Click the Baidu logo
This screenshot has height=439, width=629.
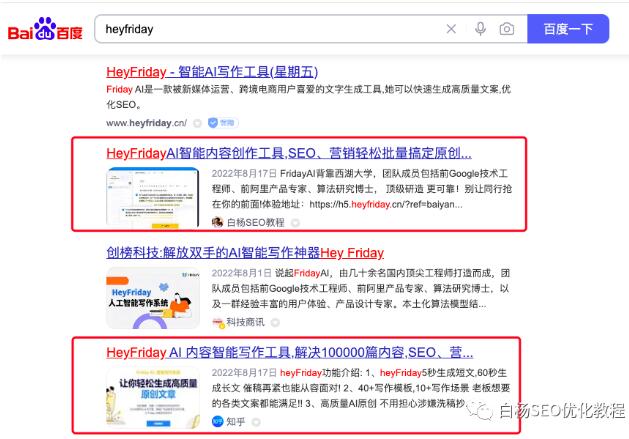tap(45, 29)
